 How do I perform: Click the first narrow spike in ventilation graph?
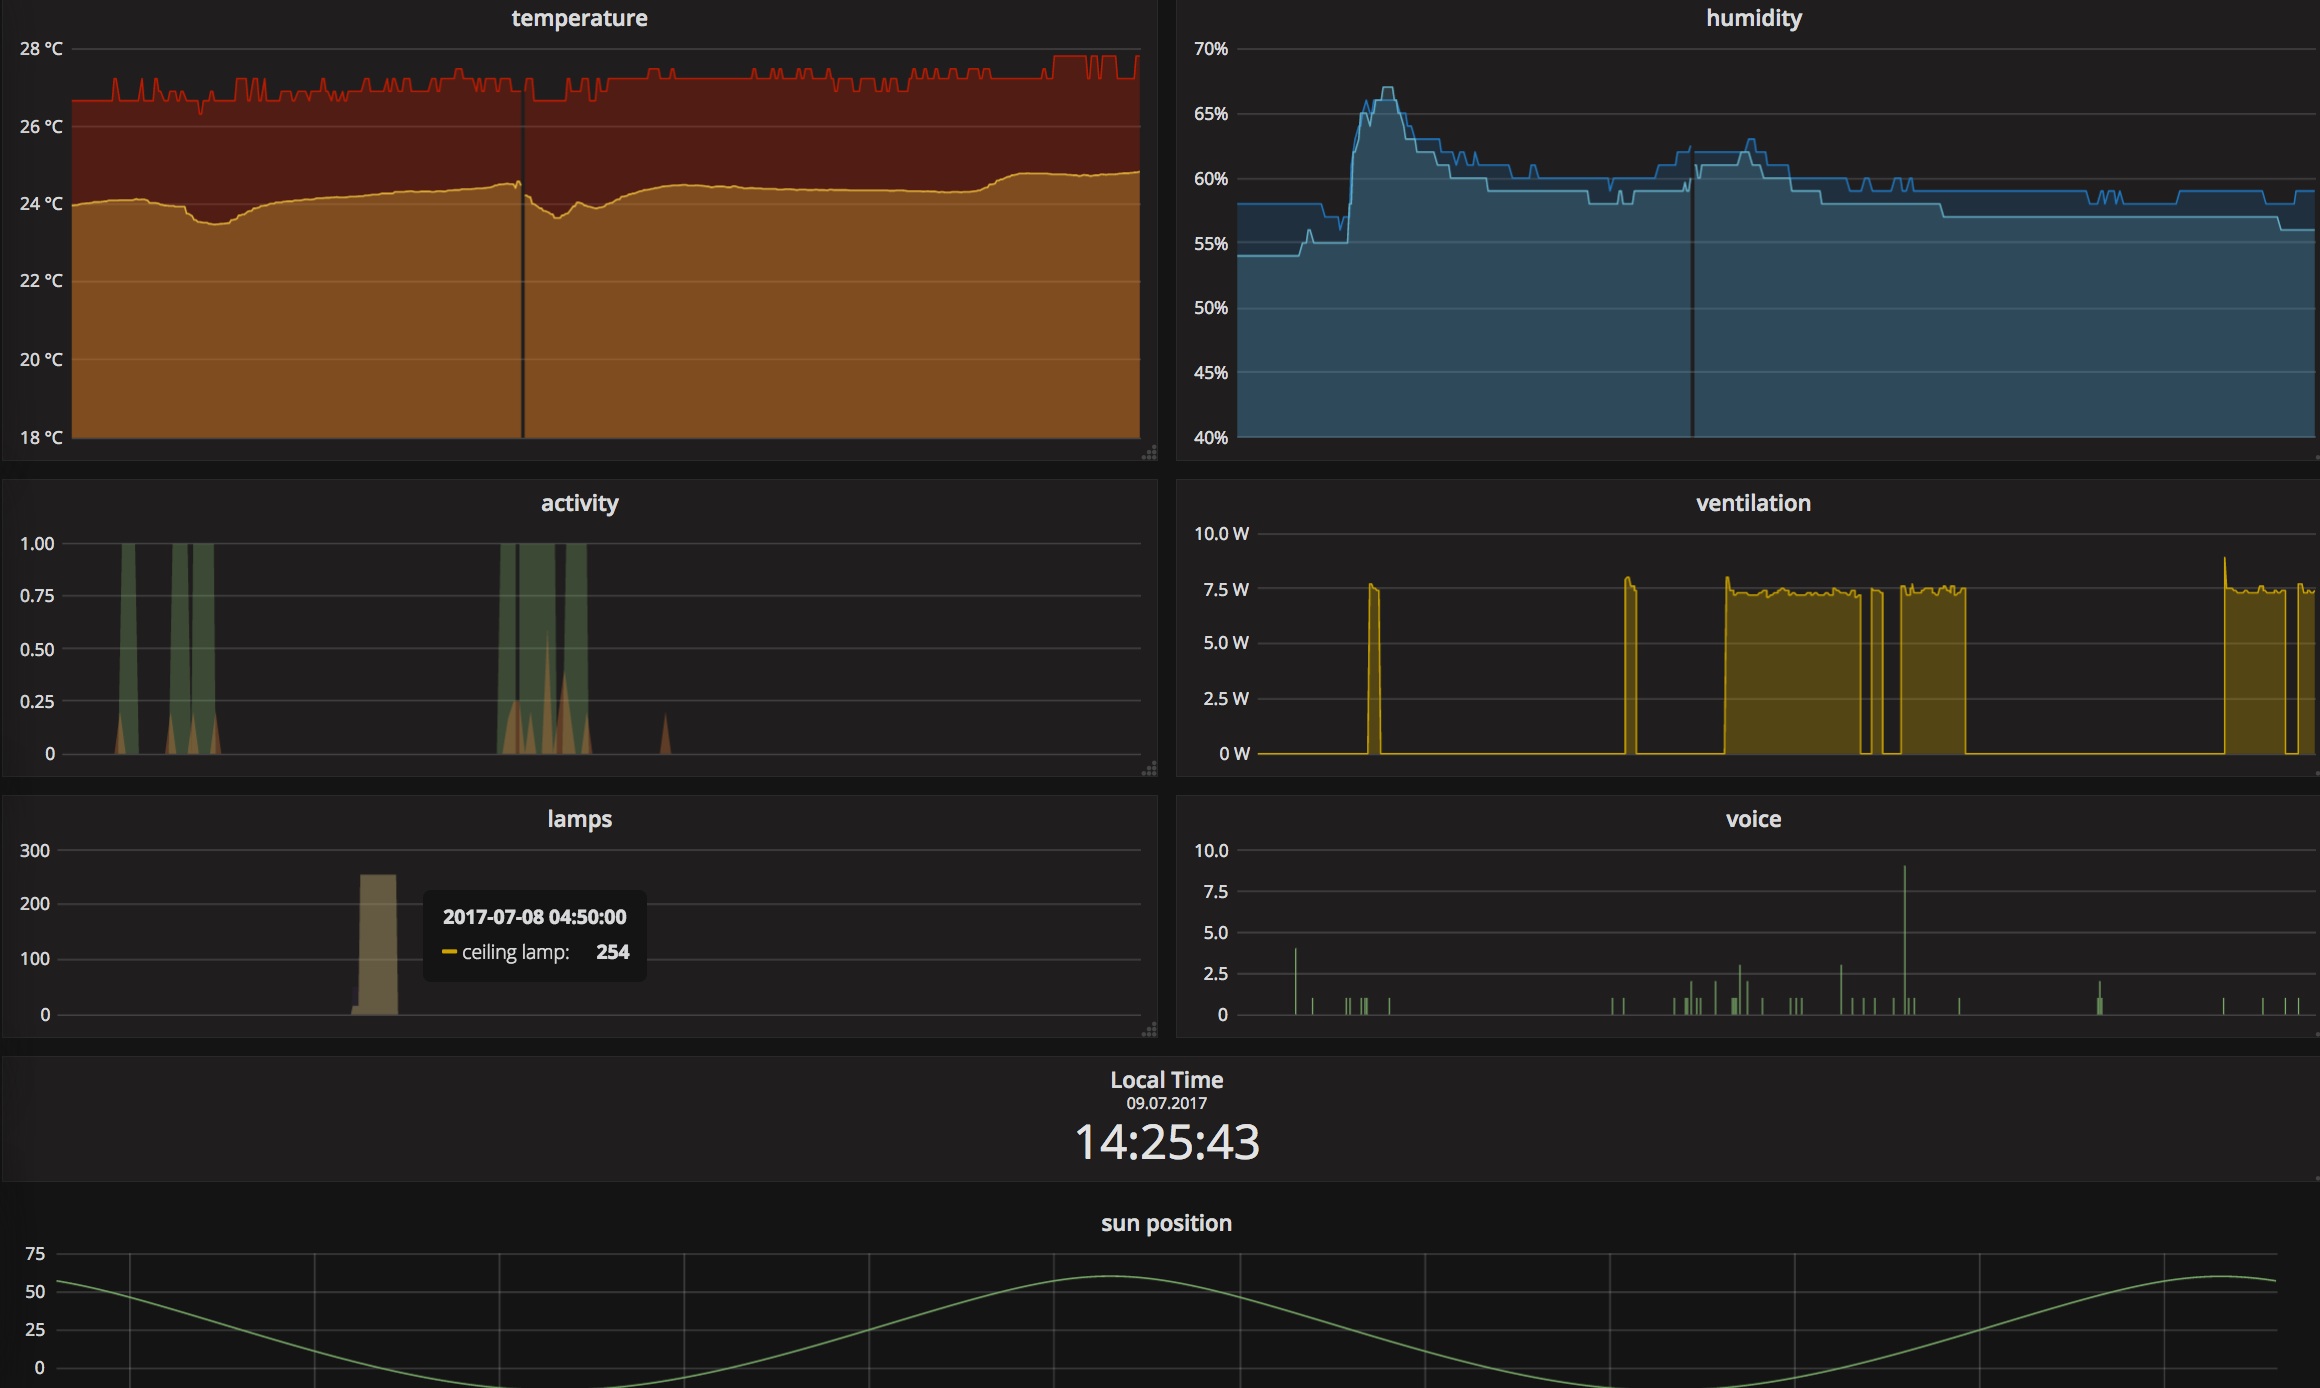coord(1374,670)
